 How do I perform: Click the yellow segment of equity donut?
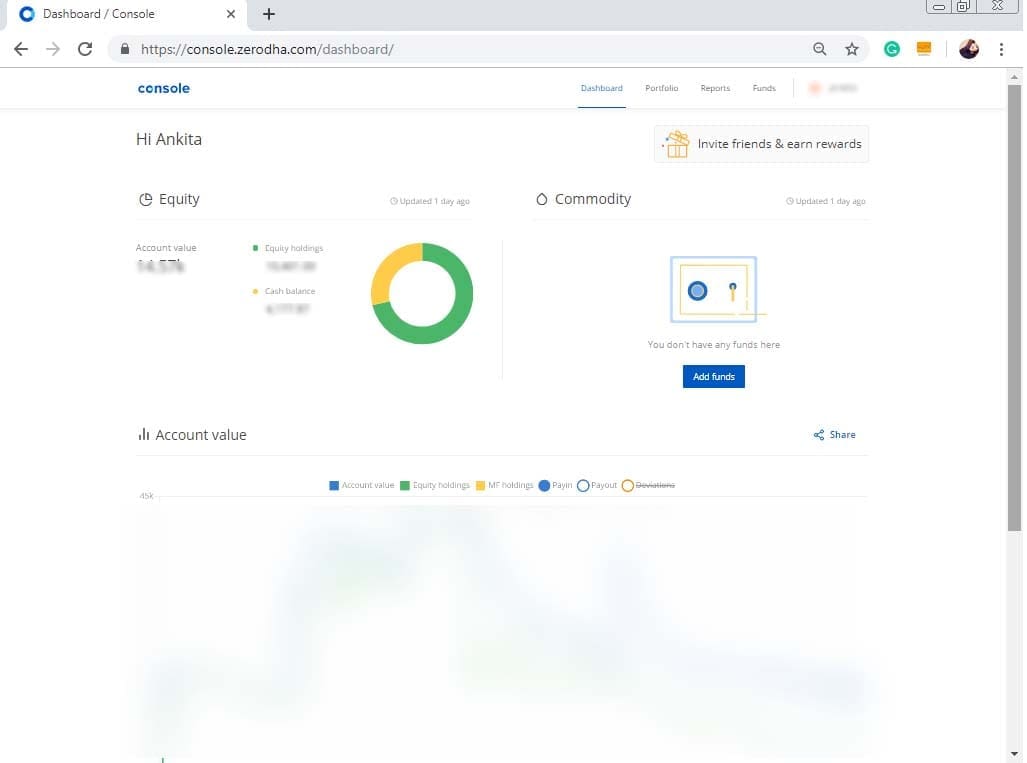click(388, 267)
